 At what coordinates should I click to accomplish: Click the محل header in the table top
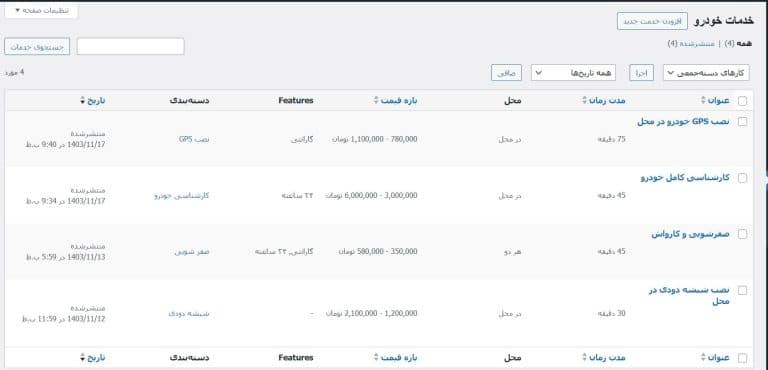tap(513, 100)
